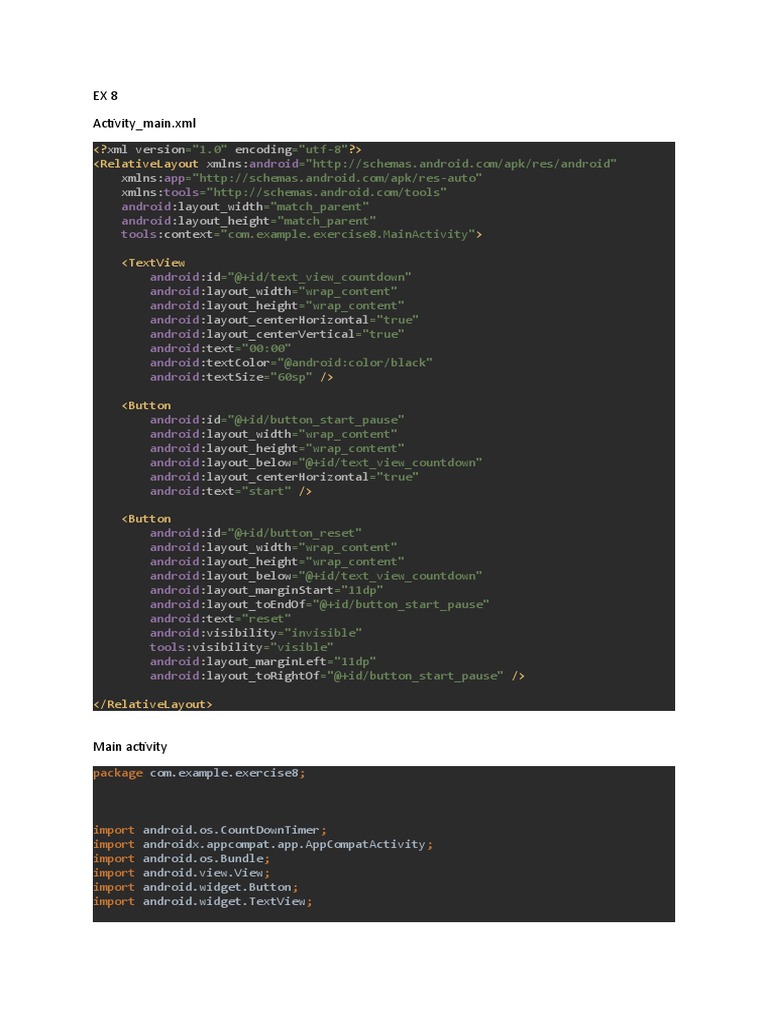
Task: Click the xml version declaration line
Action: [227, 149]
